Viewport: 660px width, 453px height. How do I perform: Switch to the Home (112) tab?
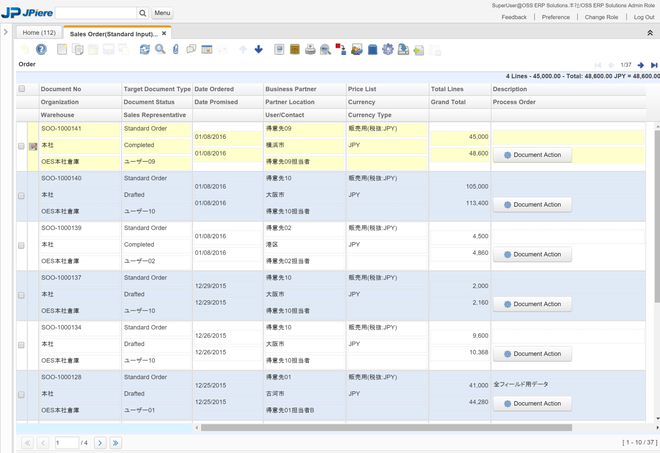(39, 33)
